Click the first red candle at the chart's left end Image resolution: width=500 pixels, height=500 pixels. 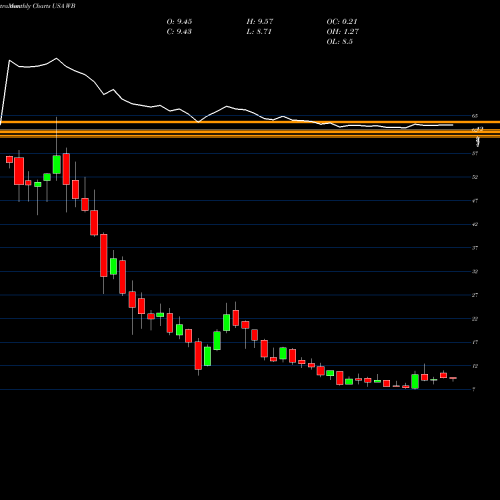click(9, 159)
